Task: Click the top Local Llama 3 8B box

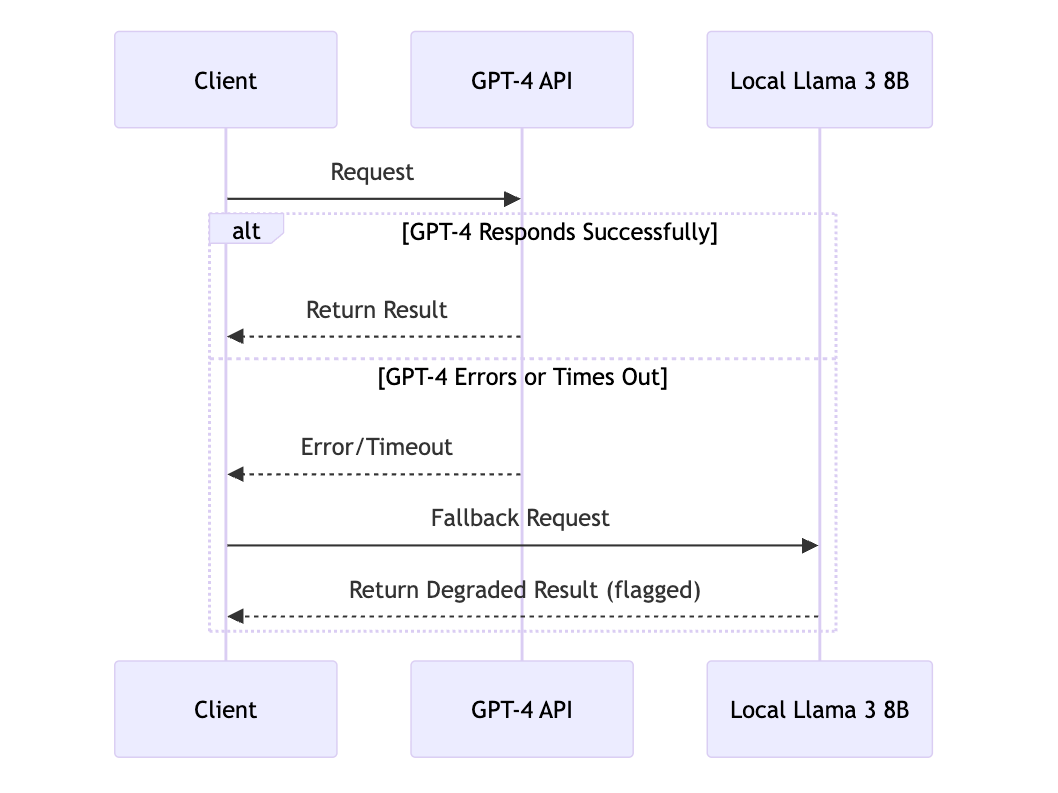Action: click(x=819, y=80)
